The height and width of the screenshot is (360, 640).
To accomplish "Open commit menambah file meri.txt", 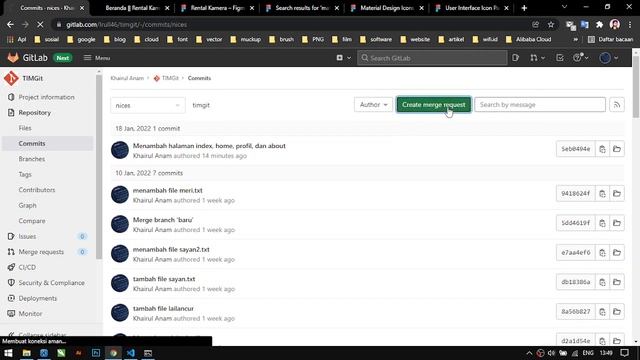I will coord(167,190).
